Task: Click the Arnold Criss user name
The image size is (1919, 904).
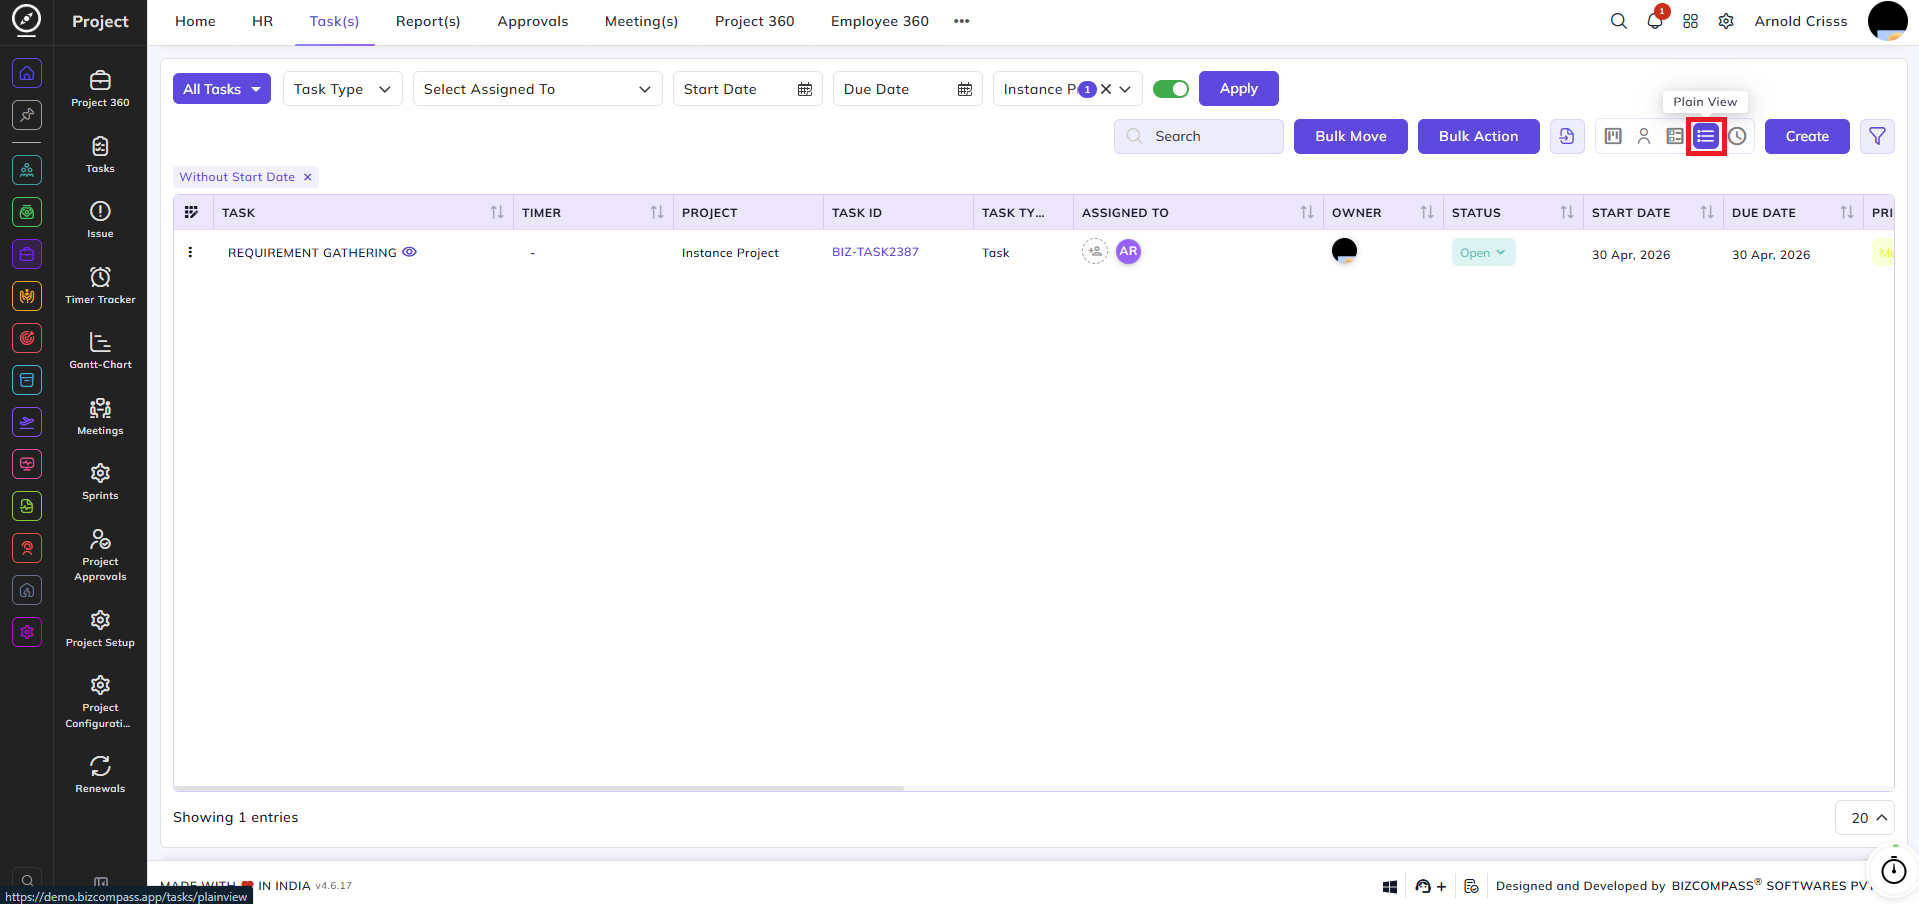Action: point(1801,21)
